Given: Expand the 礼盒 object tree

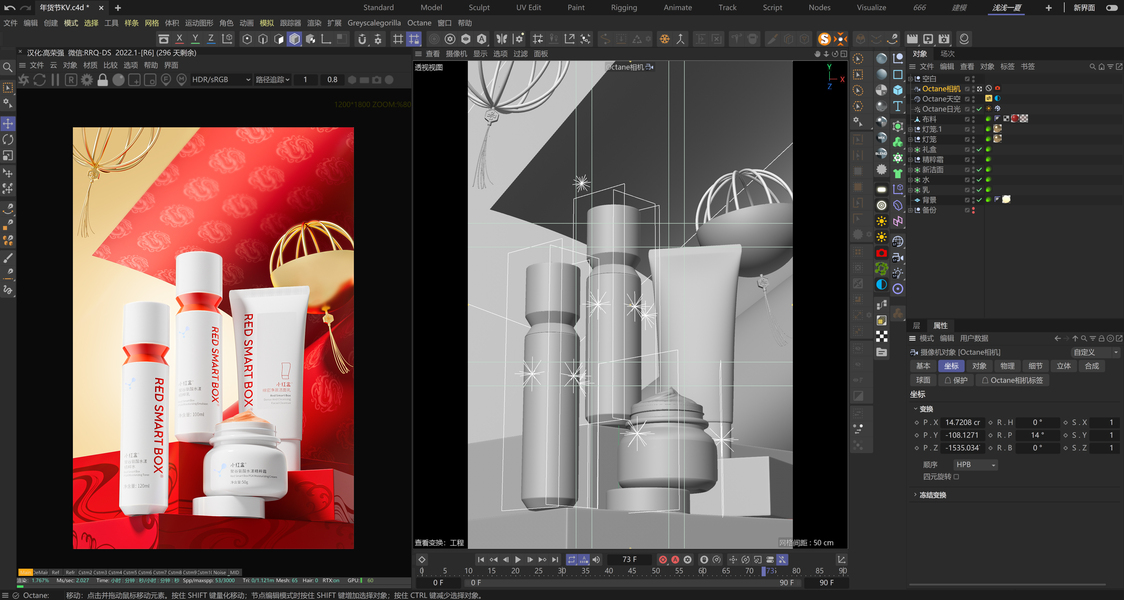Looking at the screenshot, I should 911,149.
